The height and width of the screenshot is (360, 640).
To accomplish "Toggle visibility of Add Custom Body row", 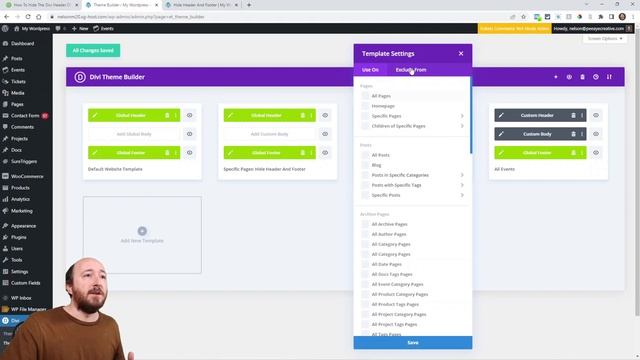I will point(325,134).
